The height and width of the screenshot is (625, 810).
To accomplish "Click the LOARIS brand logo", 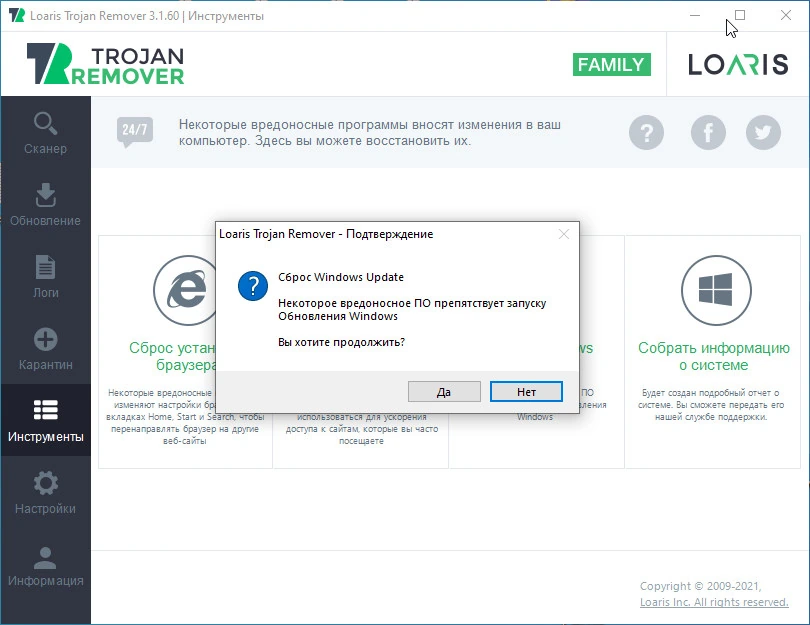I will coord(738,65).
